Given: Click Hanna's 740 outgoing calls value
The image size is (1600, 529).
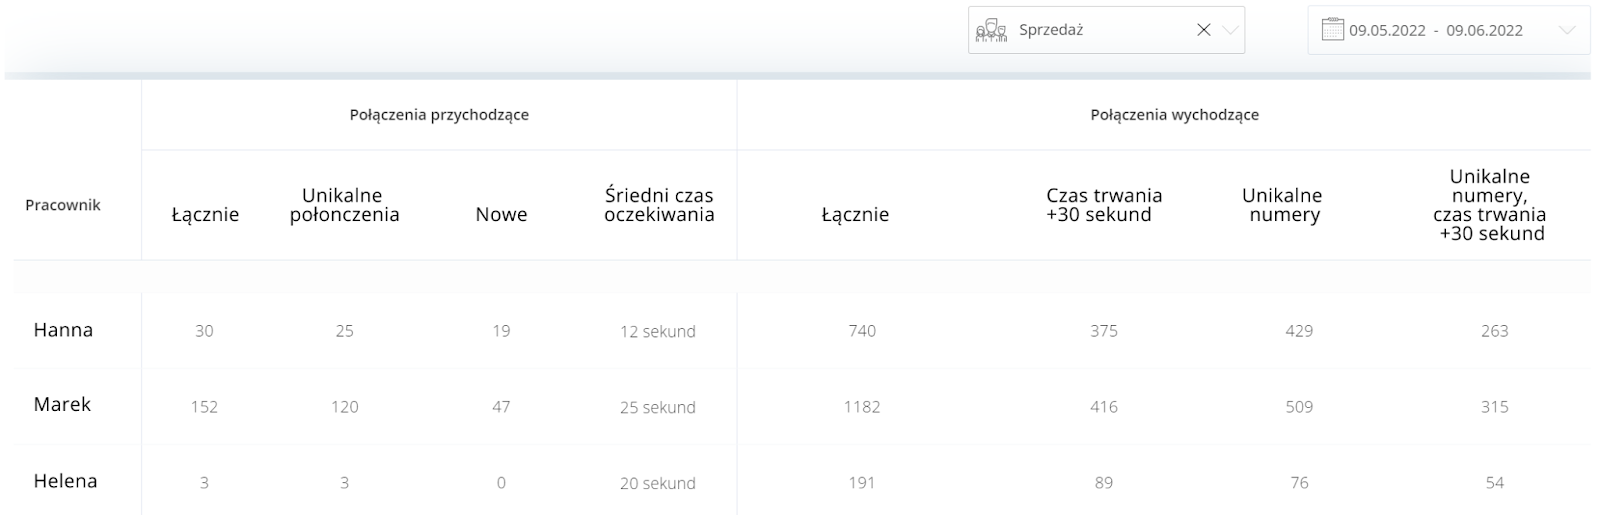Looking at the screenshot, I should pyautogui.click(x=861, y=331).
